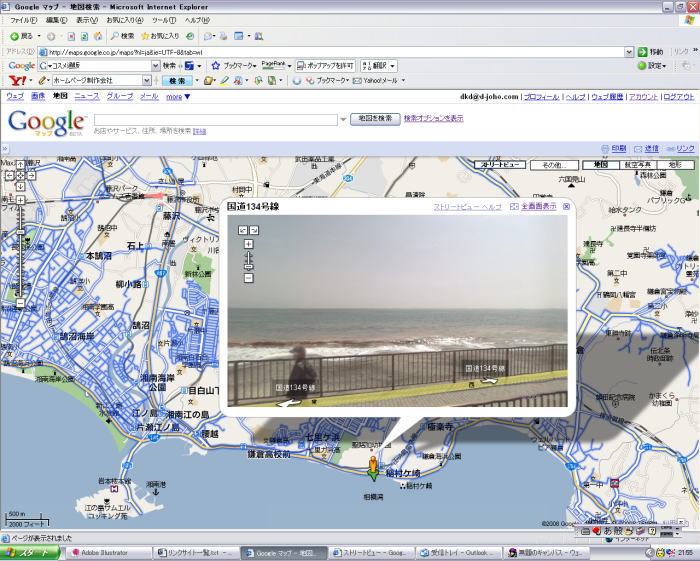Open the 表示(V) menu
Image resolution: width=700 pixels, height=561 pixels.
[87, 20]
